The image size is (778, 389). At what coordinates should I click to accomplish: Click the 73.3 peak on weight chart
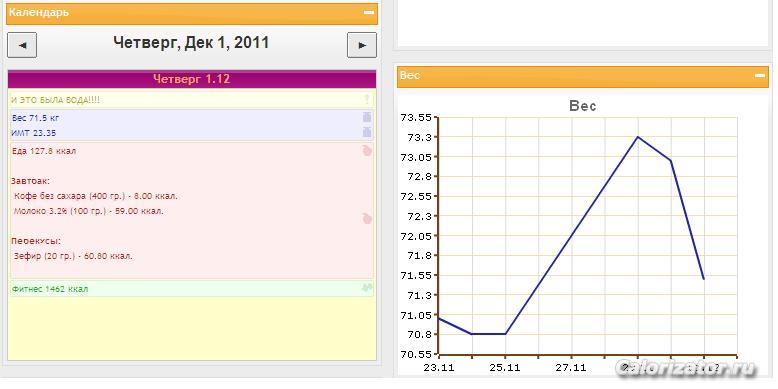pos(638,137)
